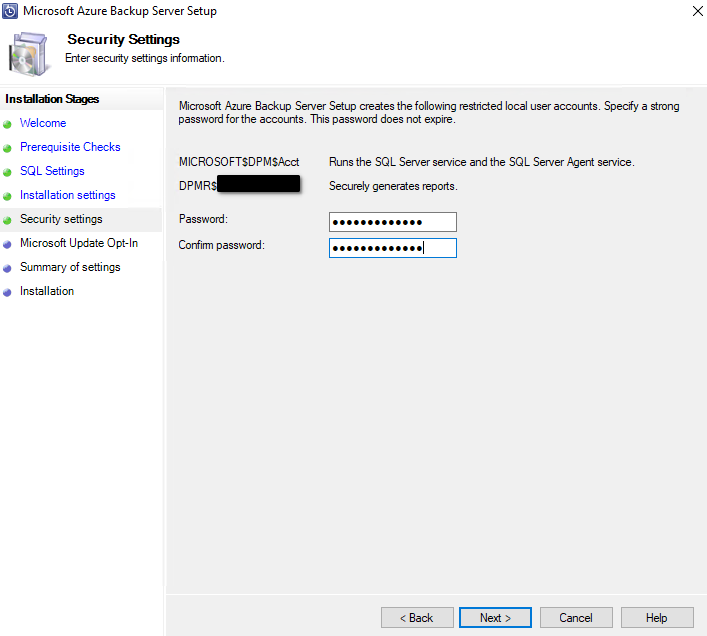Open the SQL Settings stage
707x636 pixels.
[52, 171]
